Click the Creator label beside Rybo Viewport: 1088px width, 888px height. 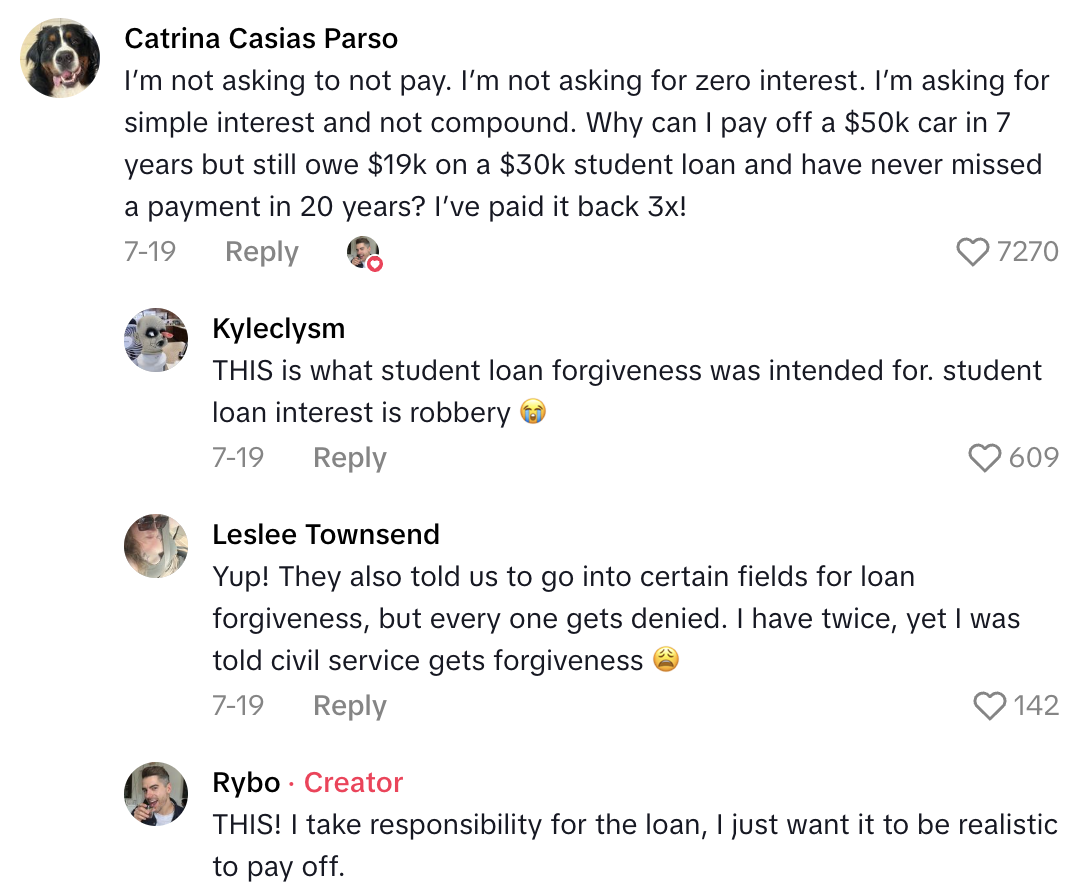coord(352,783)
